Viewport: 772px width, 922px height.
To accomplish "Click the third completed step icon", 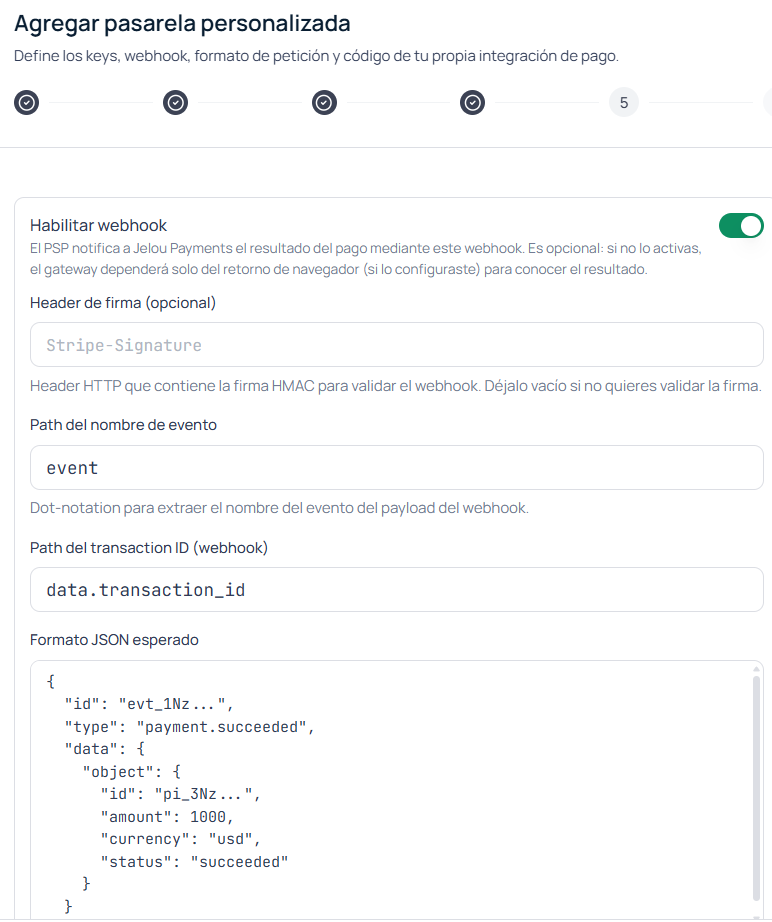I will click(324, 103).
